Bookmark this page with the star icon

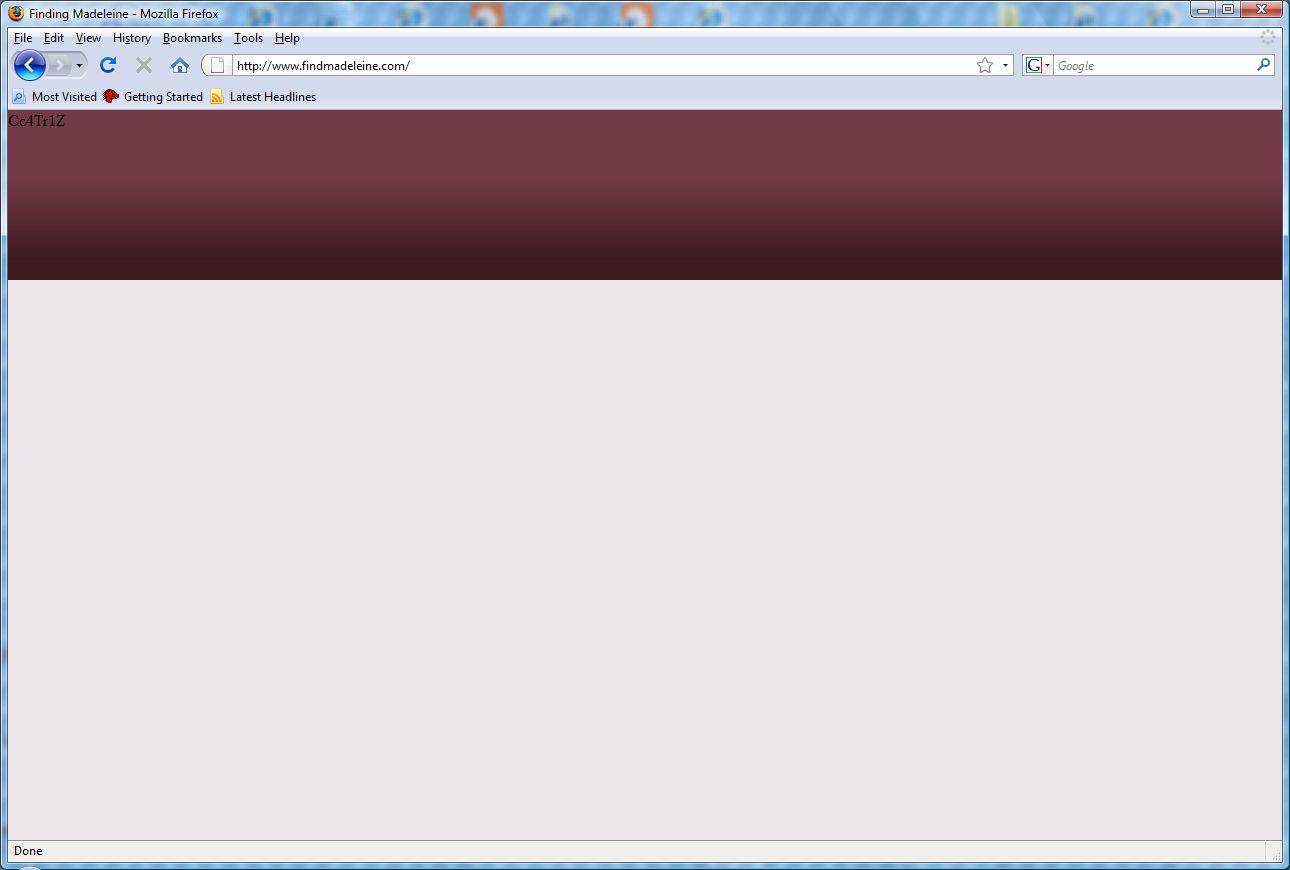tap(985, 66)
